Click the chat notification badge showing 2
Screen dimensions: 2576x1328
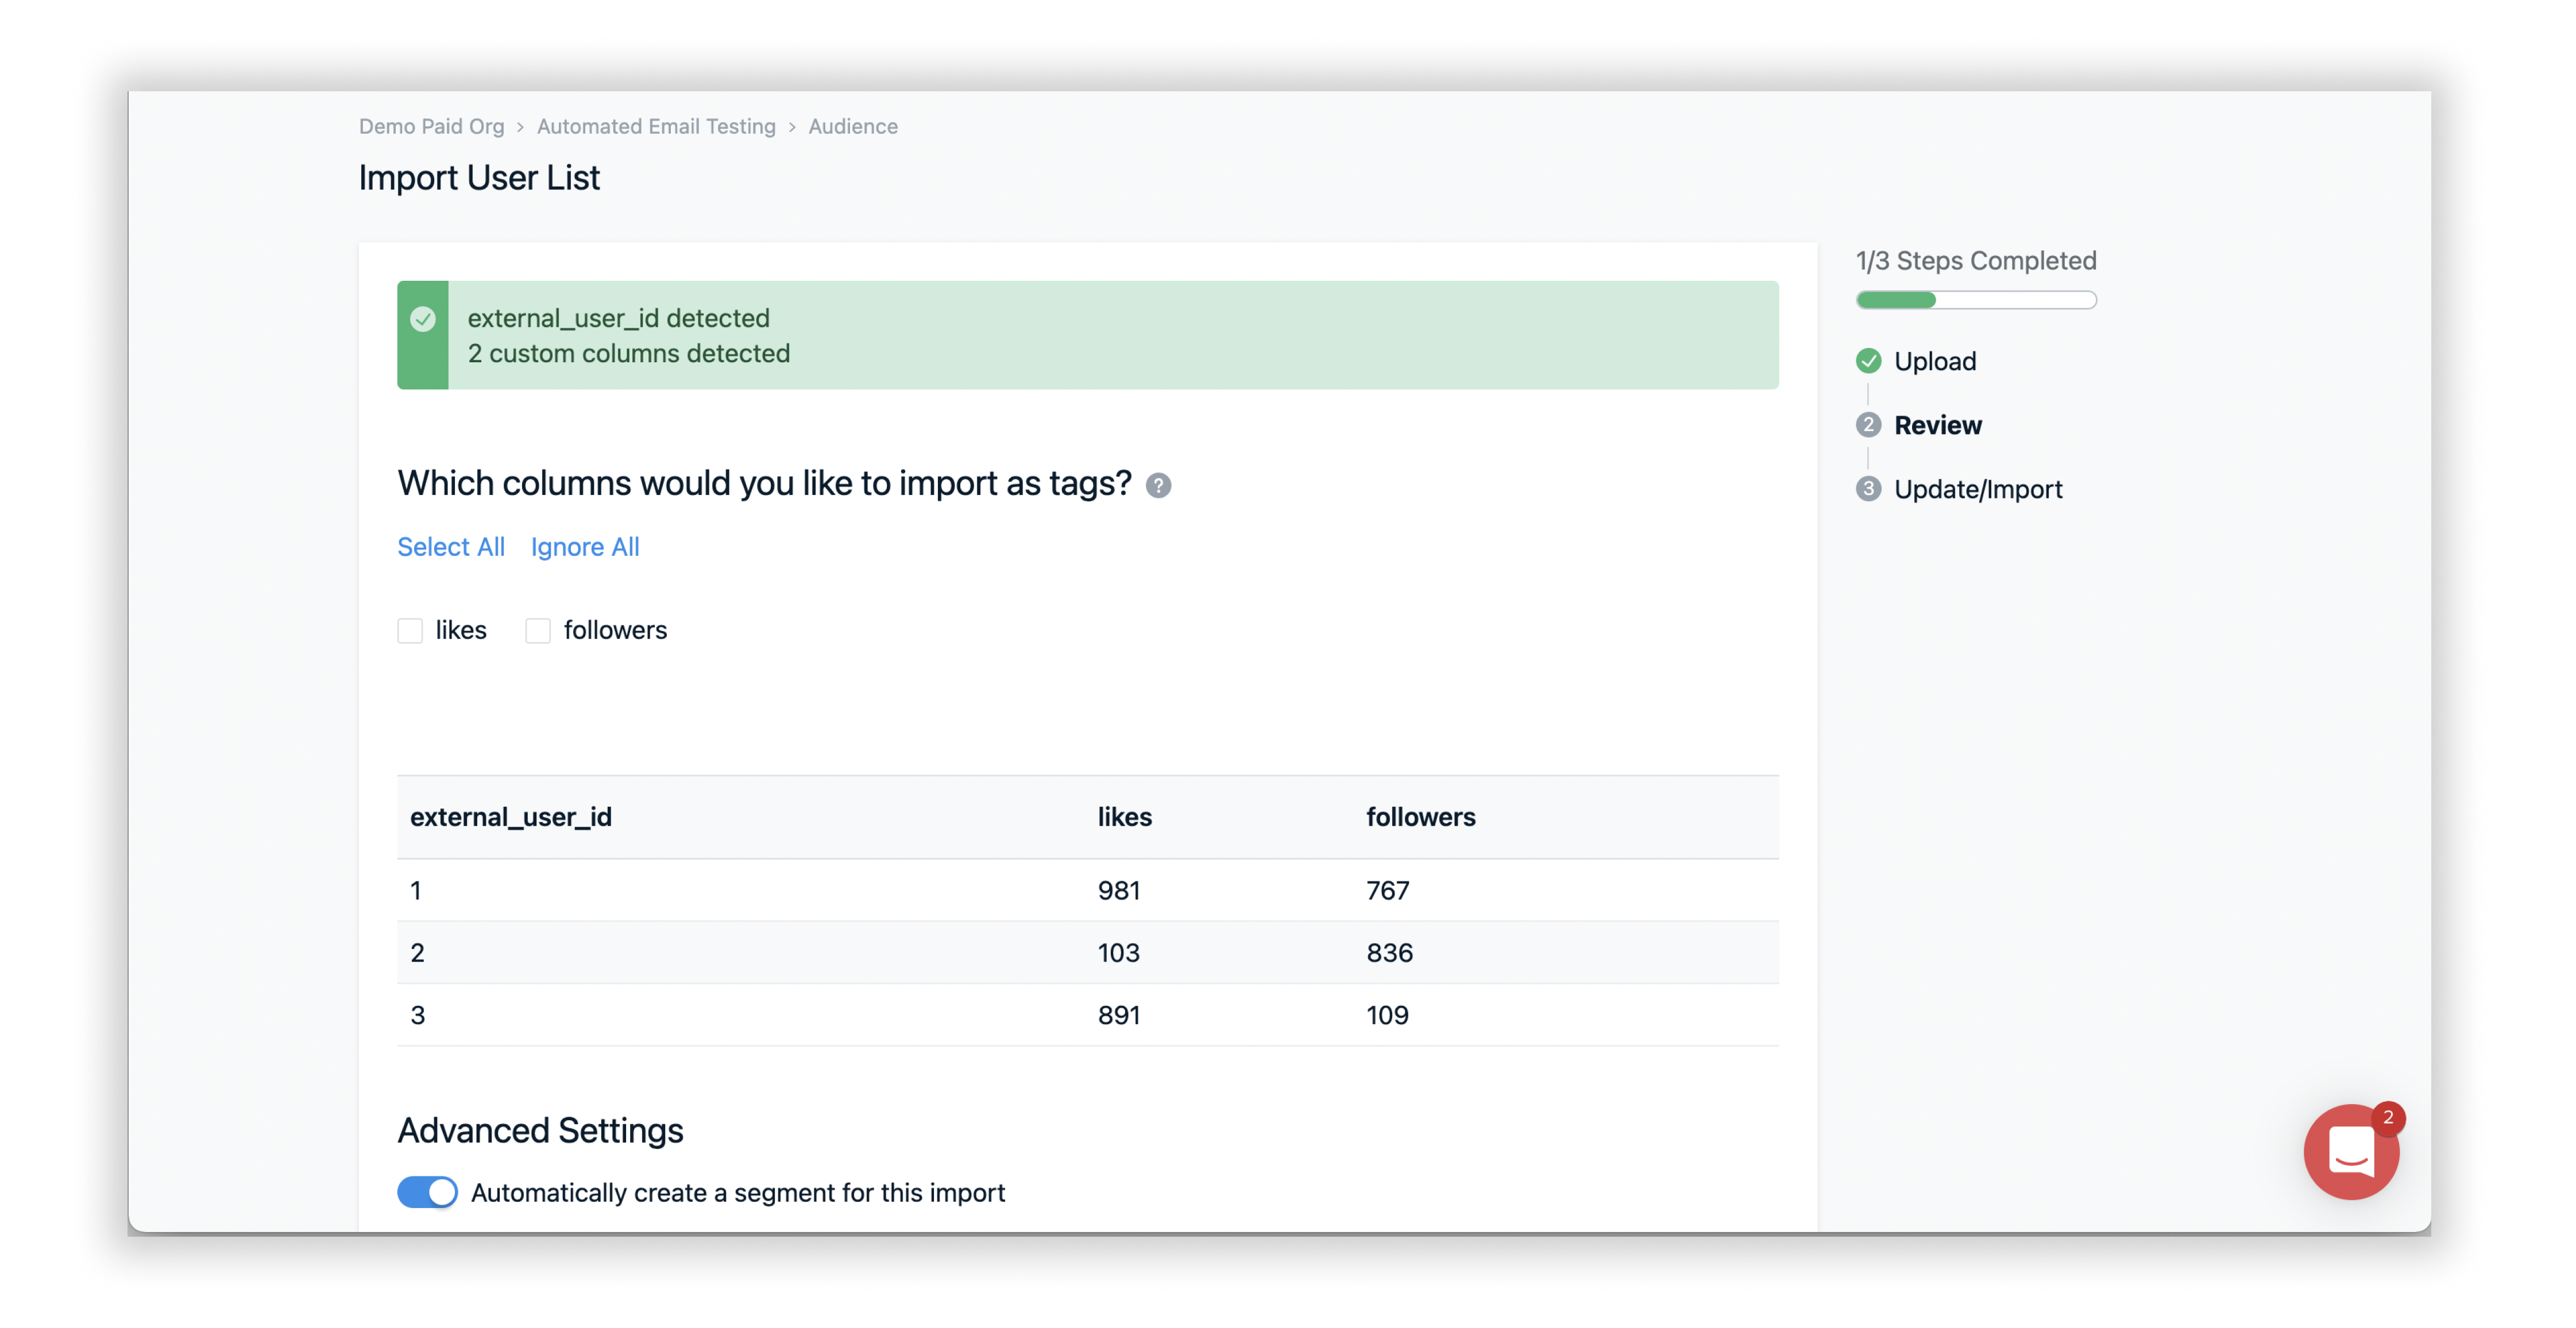2388,1118
